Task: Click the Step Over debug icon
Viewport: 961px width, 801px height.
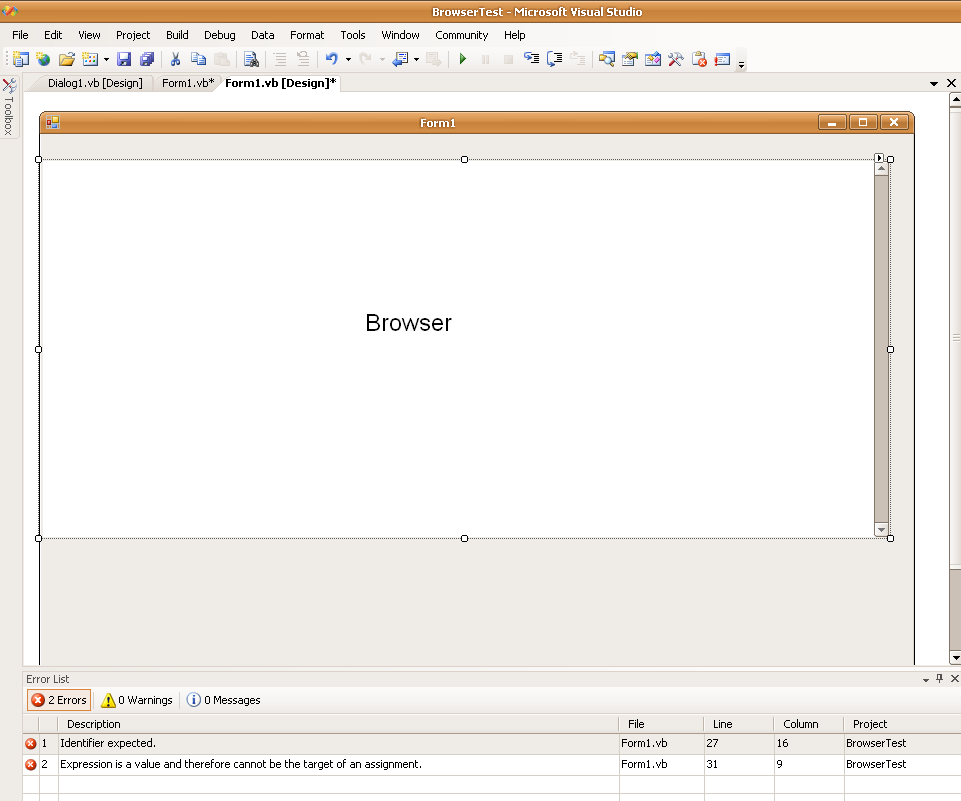Action: pos(555,59)
